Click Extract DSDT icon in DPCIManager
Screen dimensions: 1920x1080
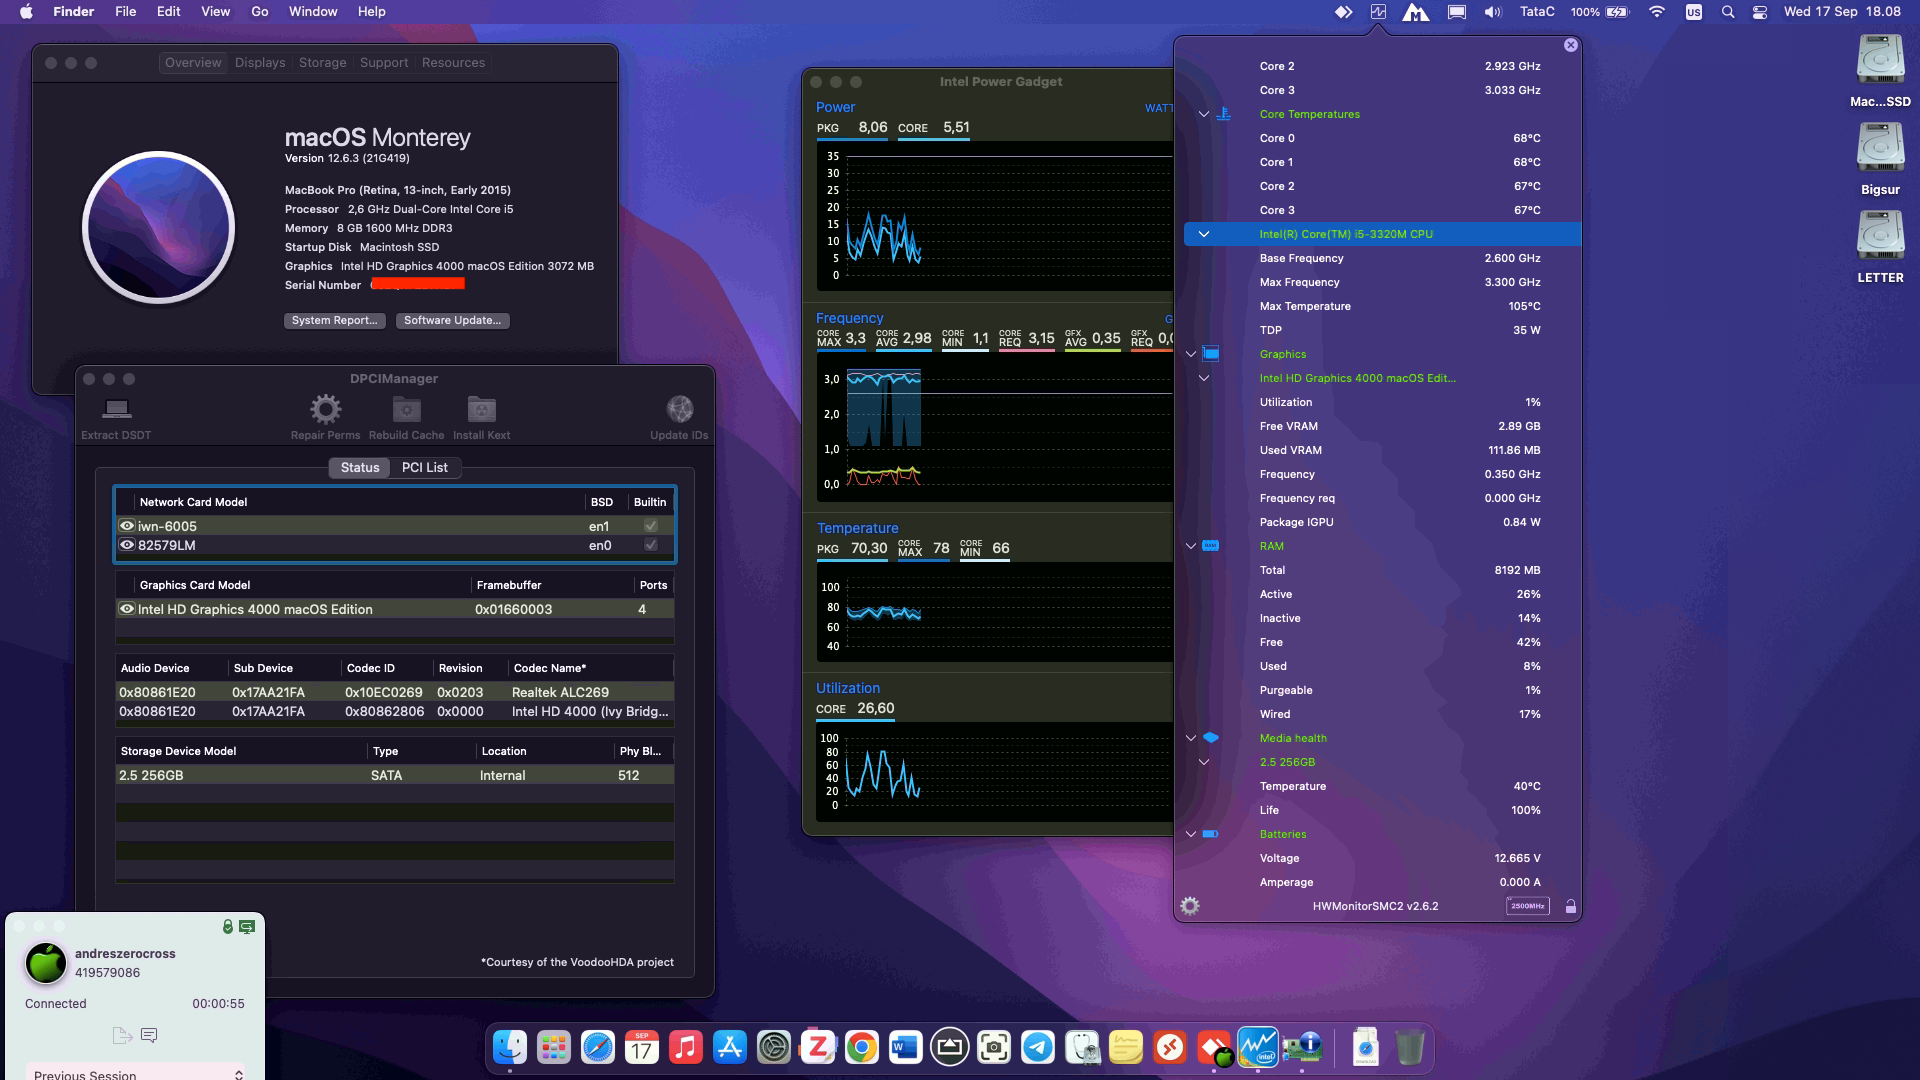click(x=116, y=409)
